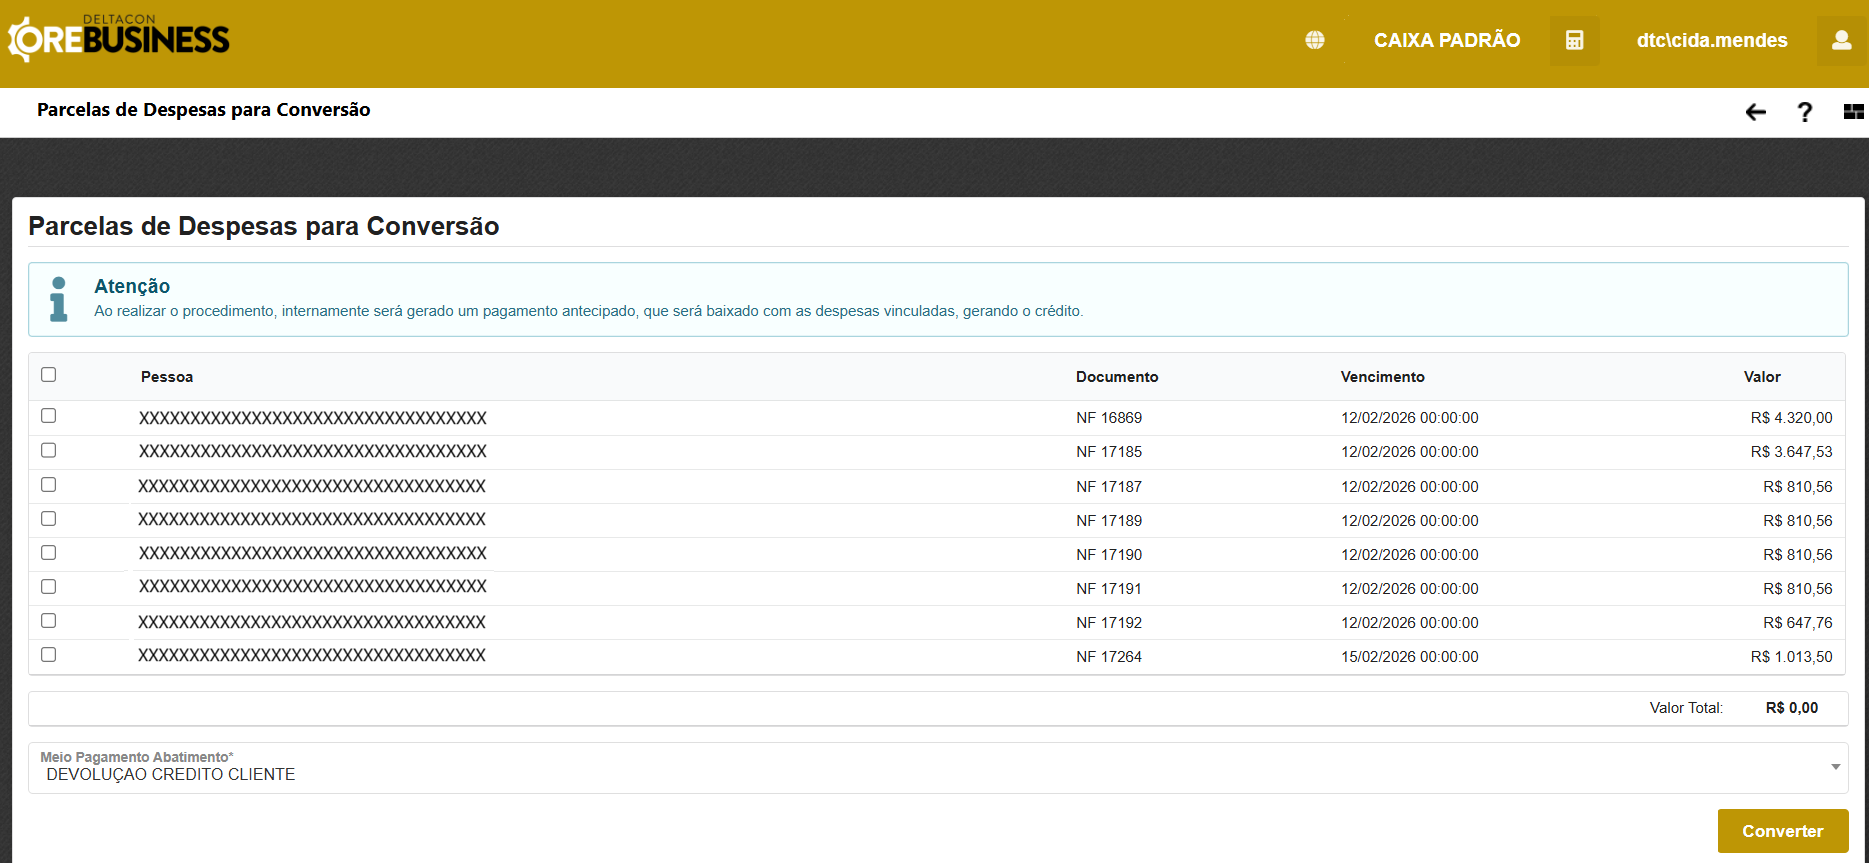Click the dtc\cida.mendes username
This screenshot has height=863, width=1869.
pyautogui.click(x=1711, y=40)
